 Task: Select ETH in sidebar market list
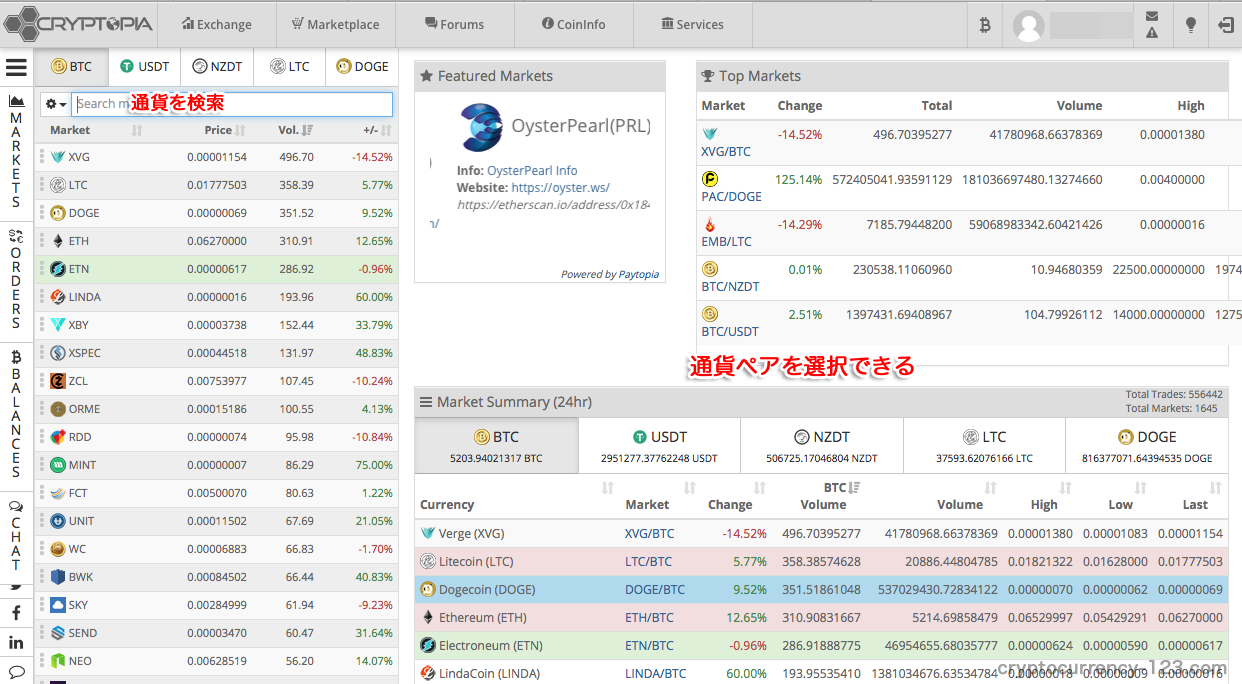216,241
